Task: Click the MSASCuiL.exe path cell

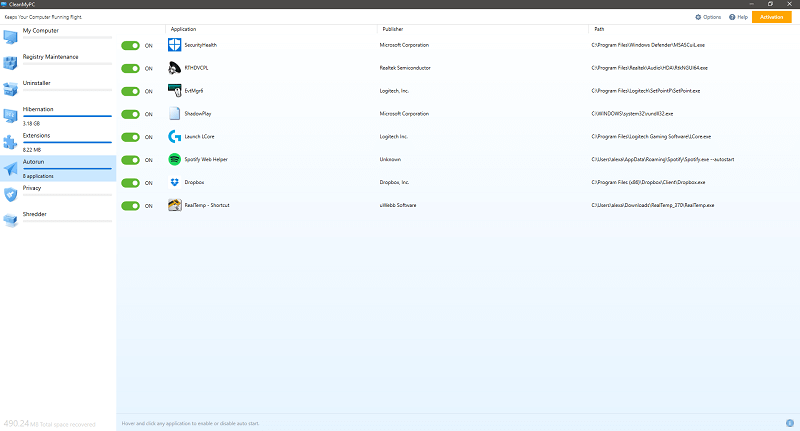Action: pyautogui.click(x=648, y=45)
